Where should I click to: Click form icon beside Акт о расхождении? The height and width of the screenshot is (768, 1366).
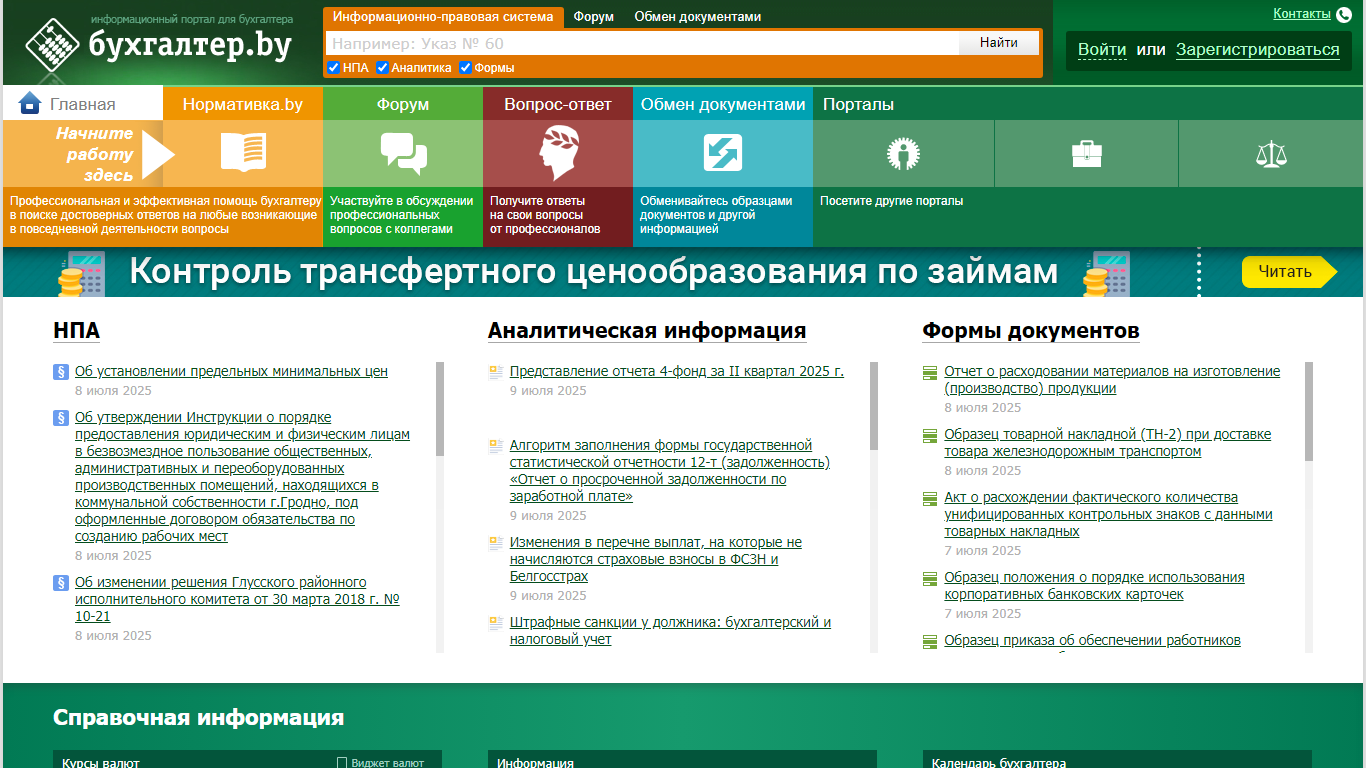[930, 499]
